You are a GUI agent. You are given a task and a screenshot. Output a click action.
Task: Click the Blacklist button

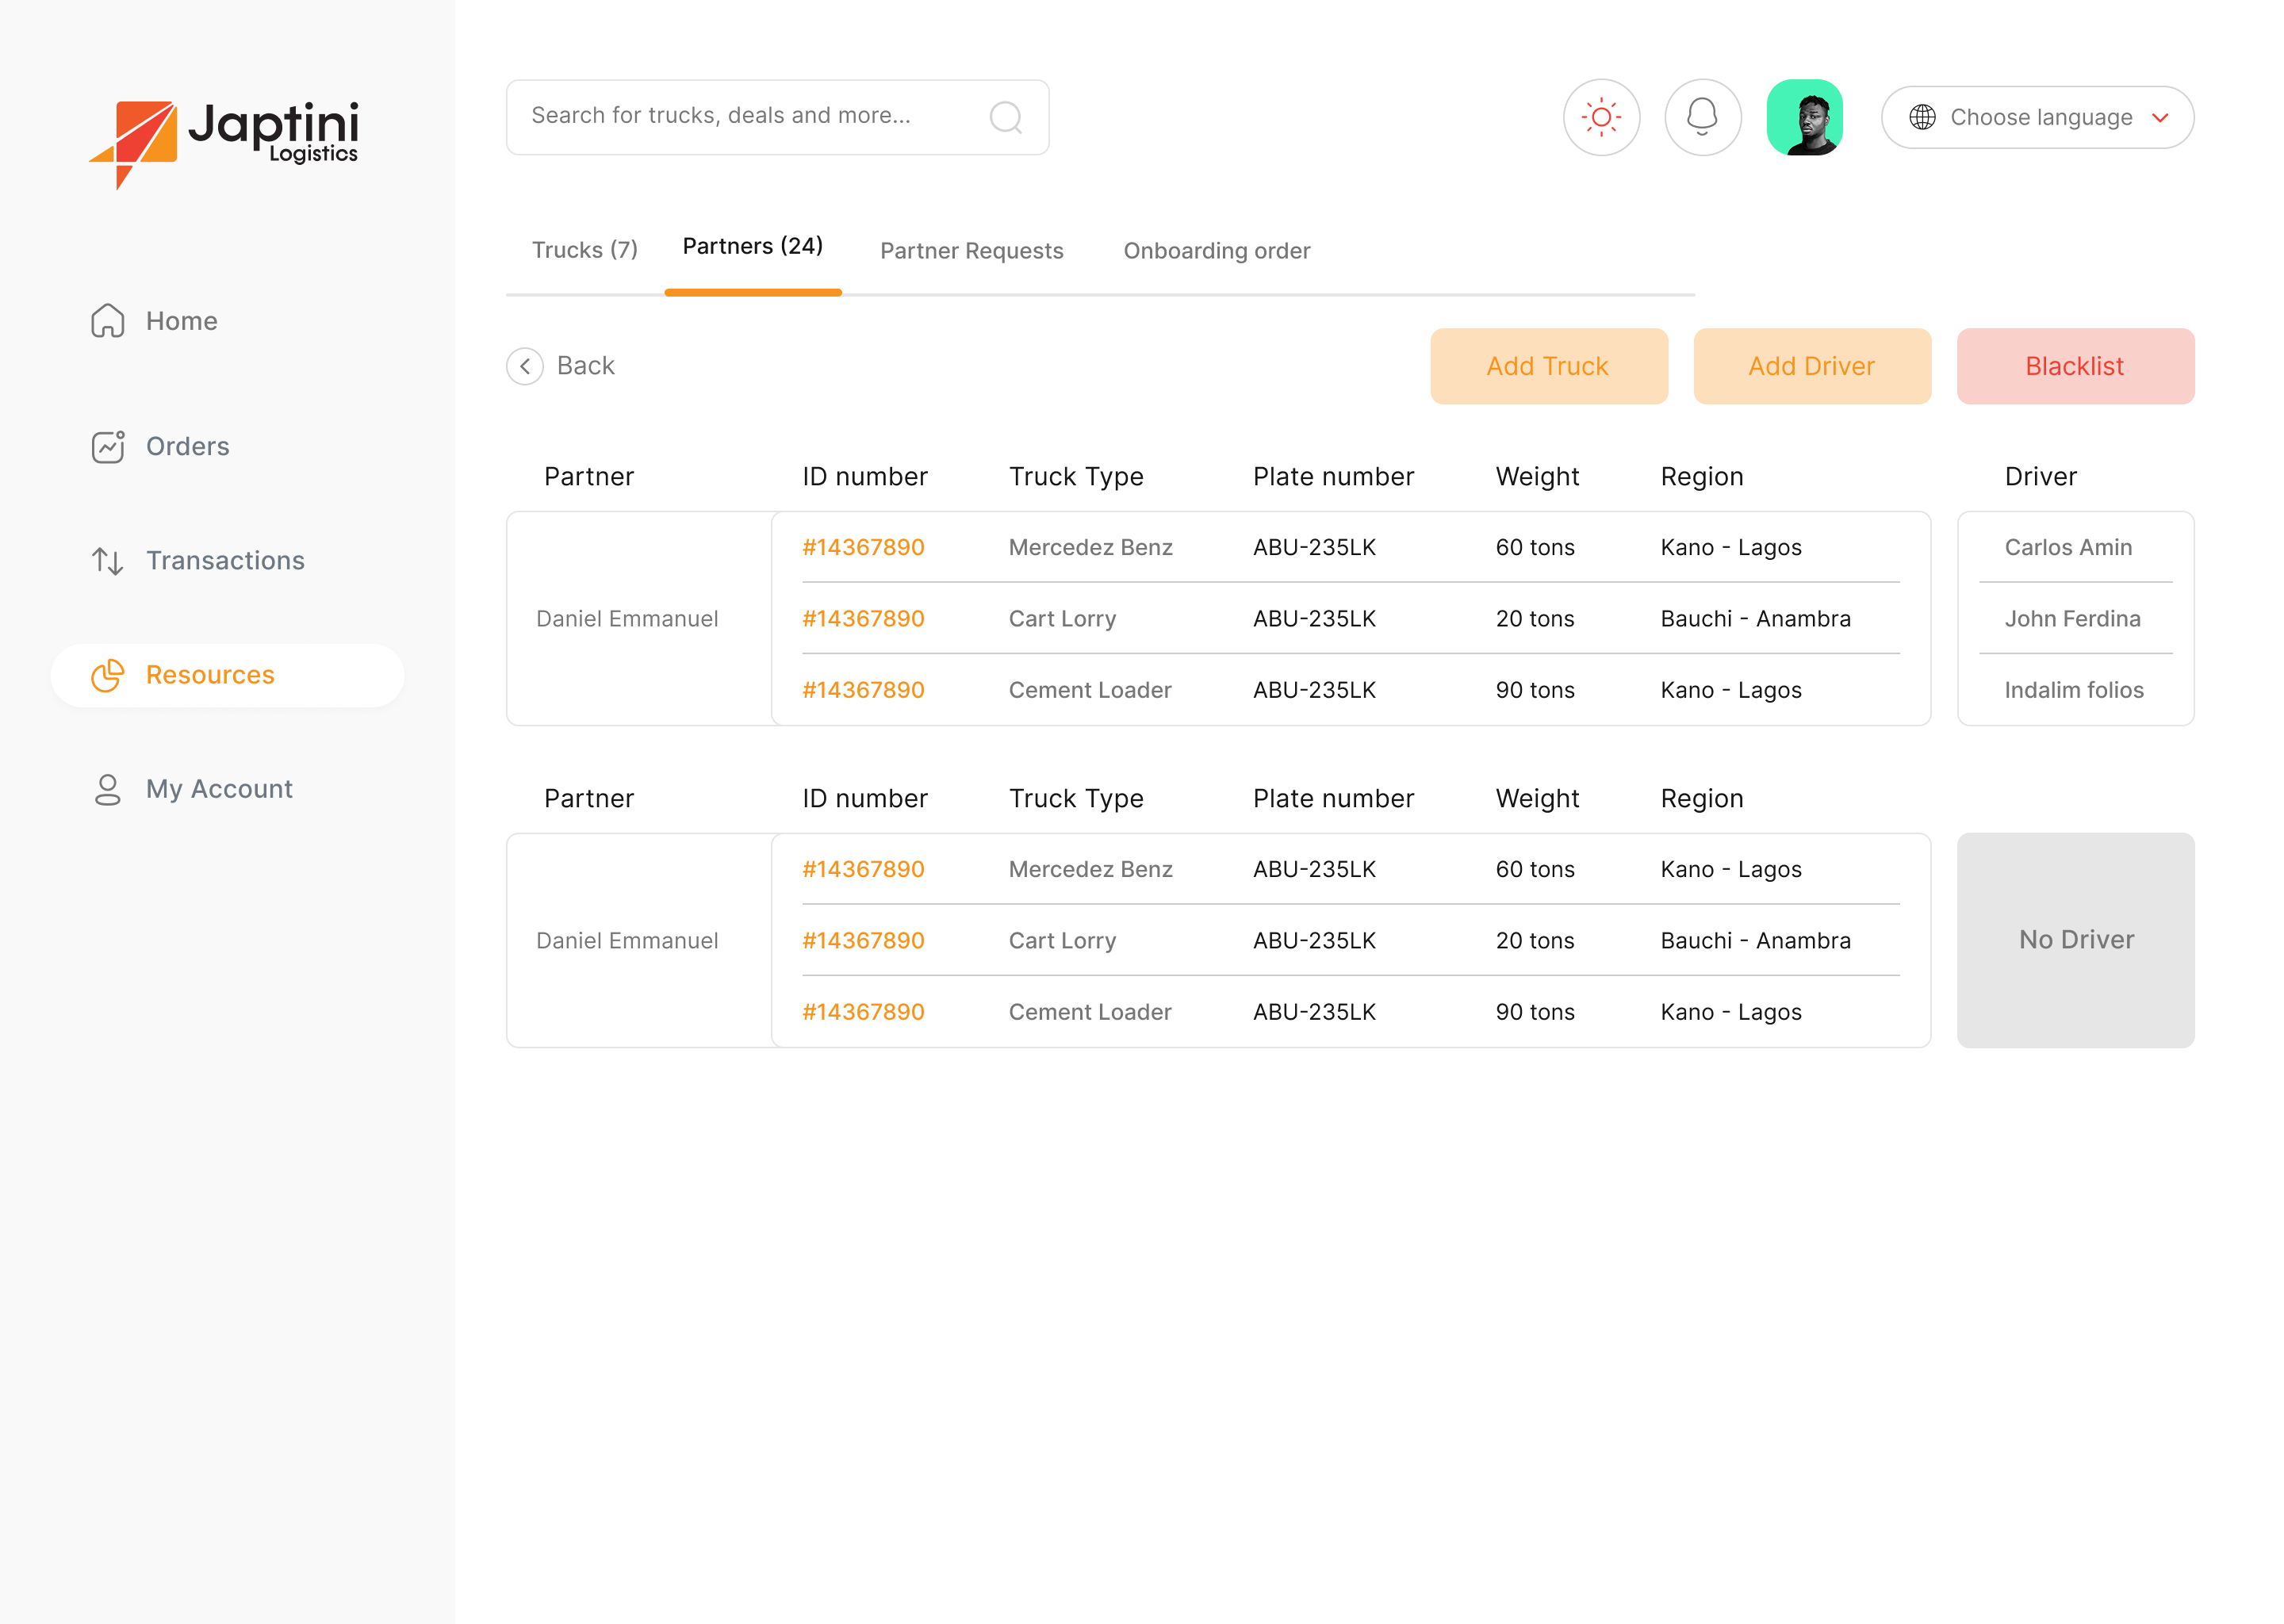click(x=2075, y=366)
